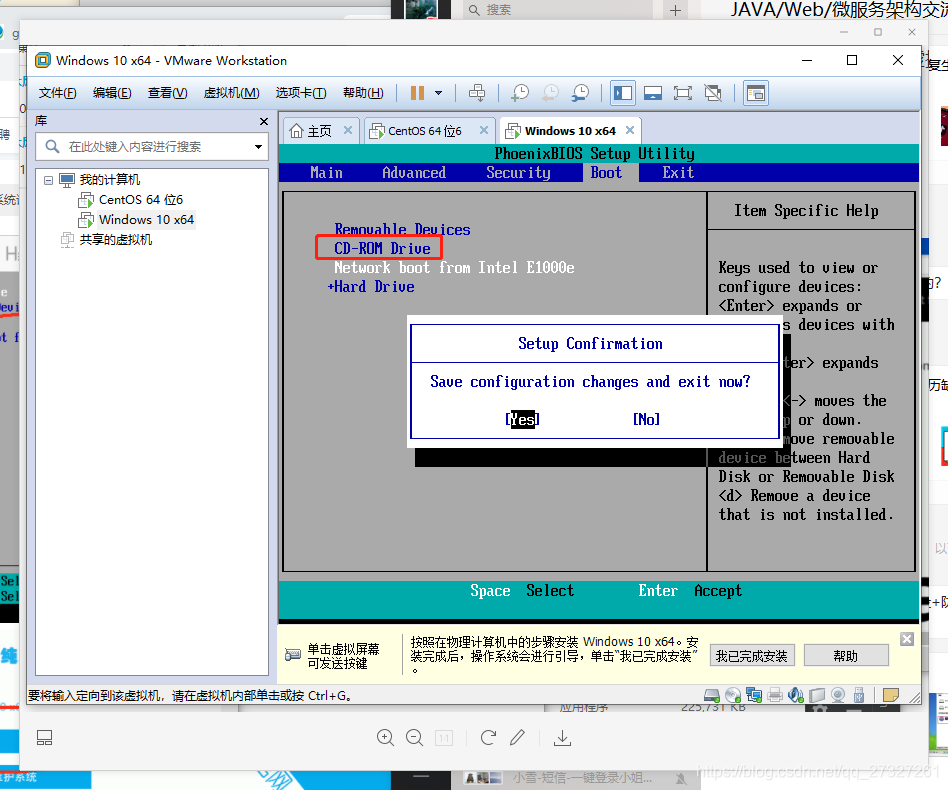Click the 帮助 button in install bar
948x790 pixels.
click(846, 656)
